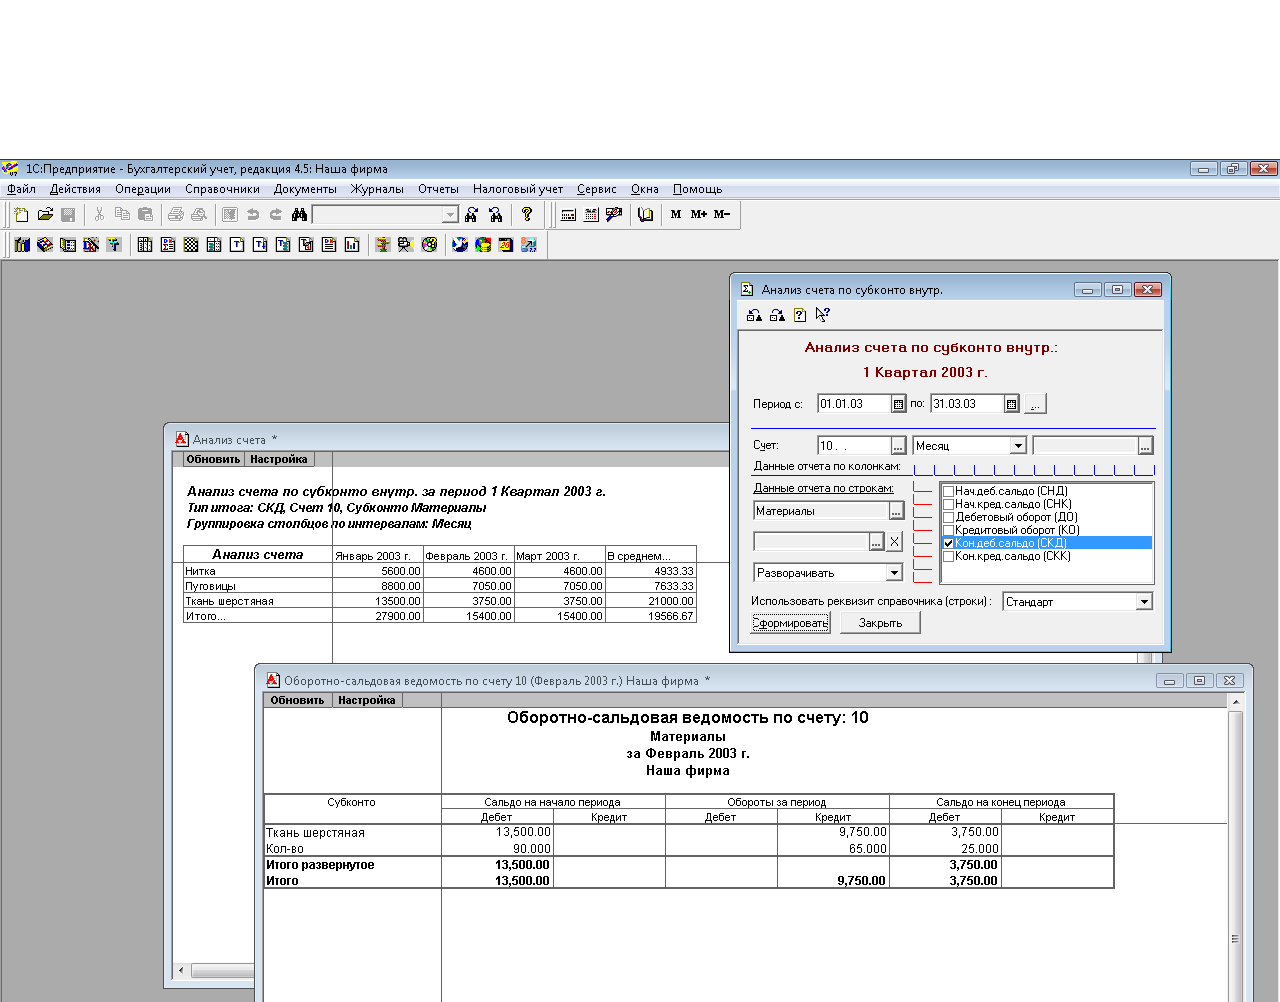Screen dimensions: 1280x1002
Task: Check the Кредитовый оборот (КО) checkbox
Action: click(x=949, y=530)
